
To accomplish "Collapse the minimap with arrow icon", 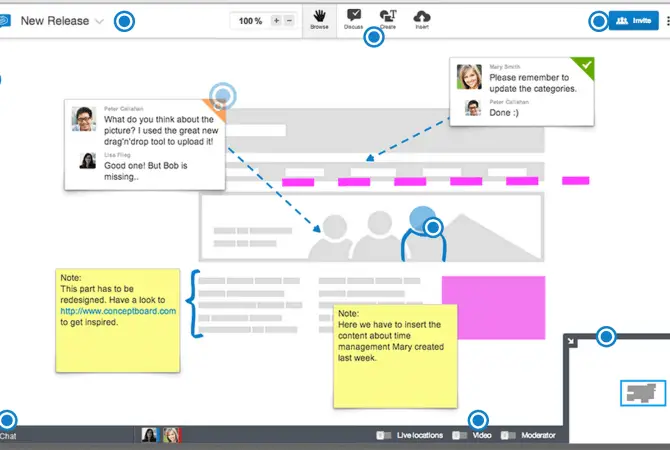I will pos(570,341).
